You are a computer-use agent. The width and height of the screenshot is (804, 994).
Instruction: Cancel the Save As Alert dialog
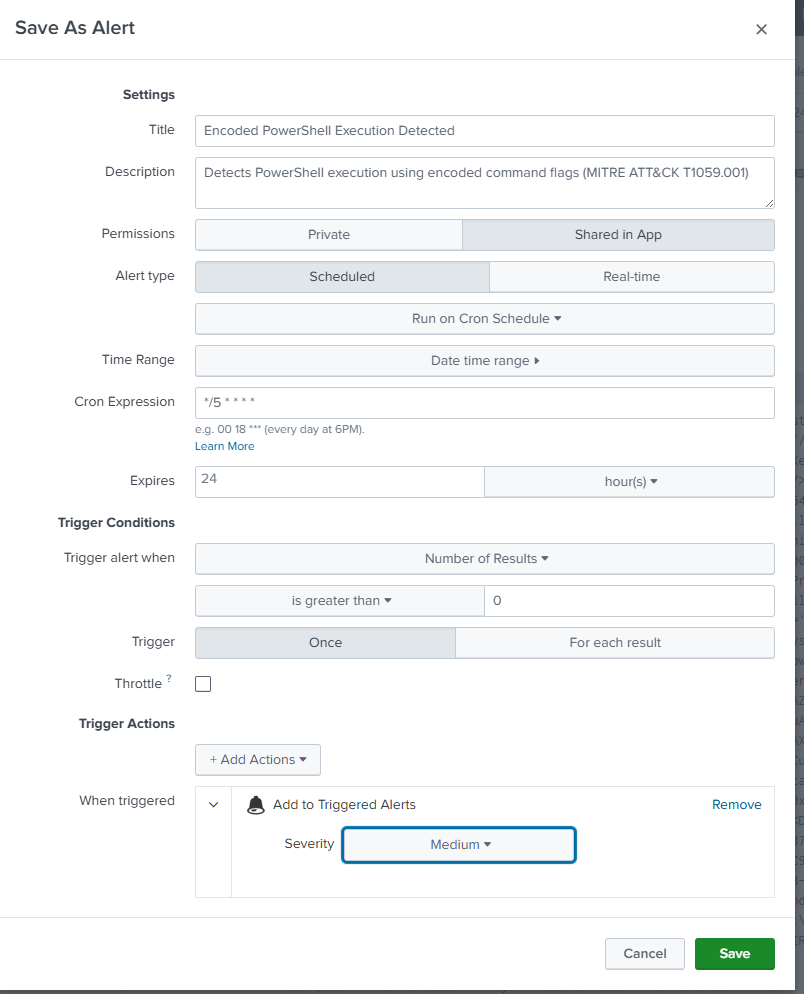click(x=644, y=953)
